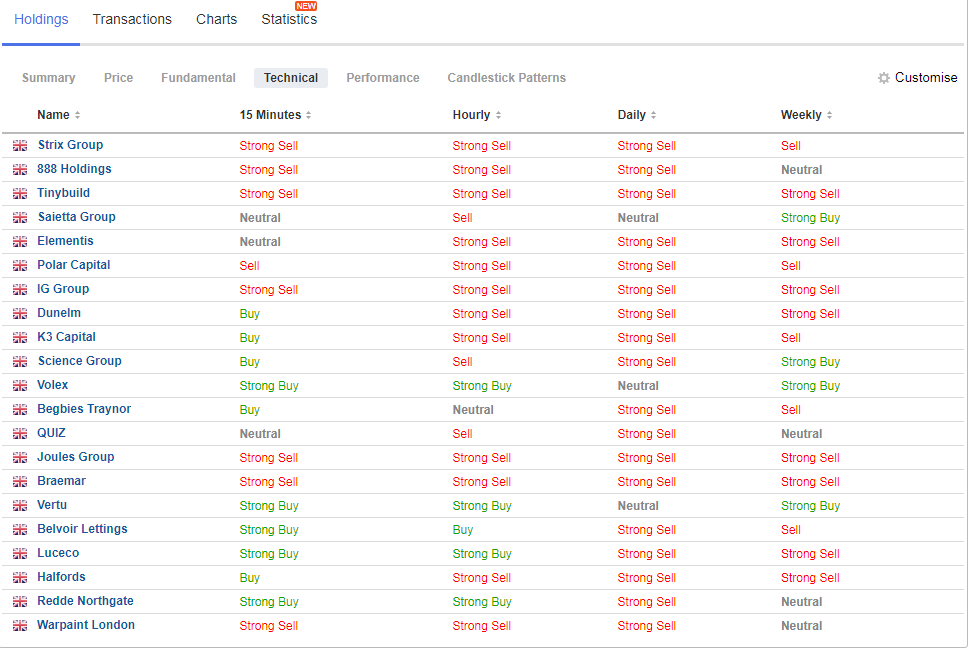This screenshot has height=660, width=980.
Task: Switch to the Performance view
Action: [383, 78]
